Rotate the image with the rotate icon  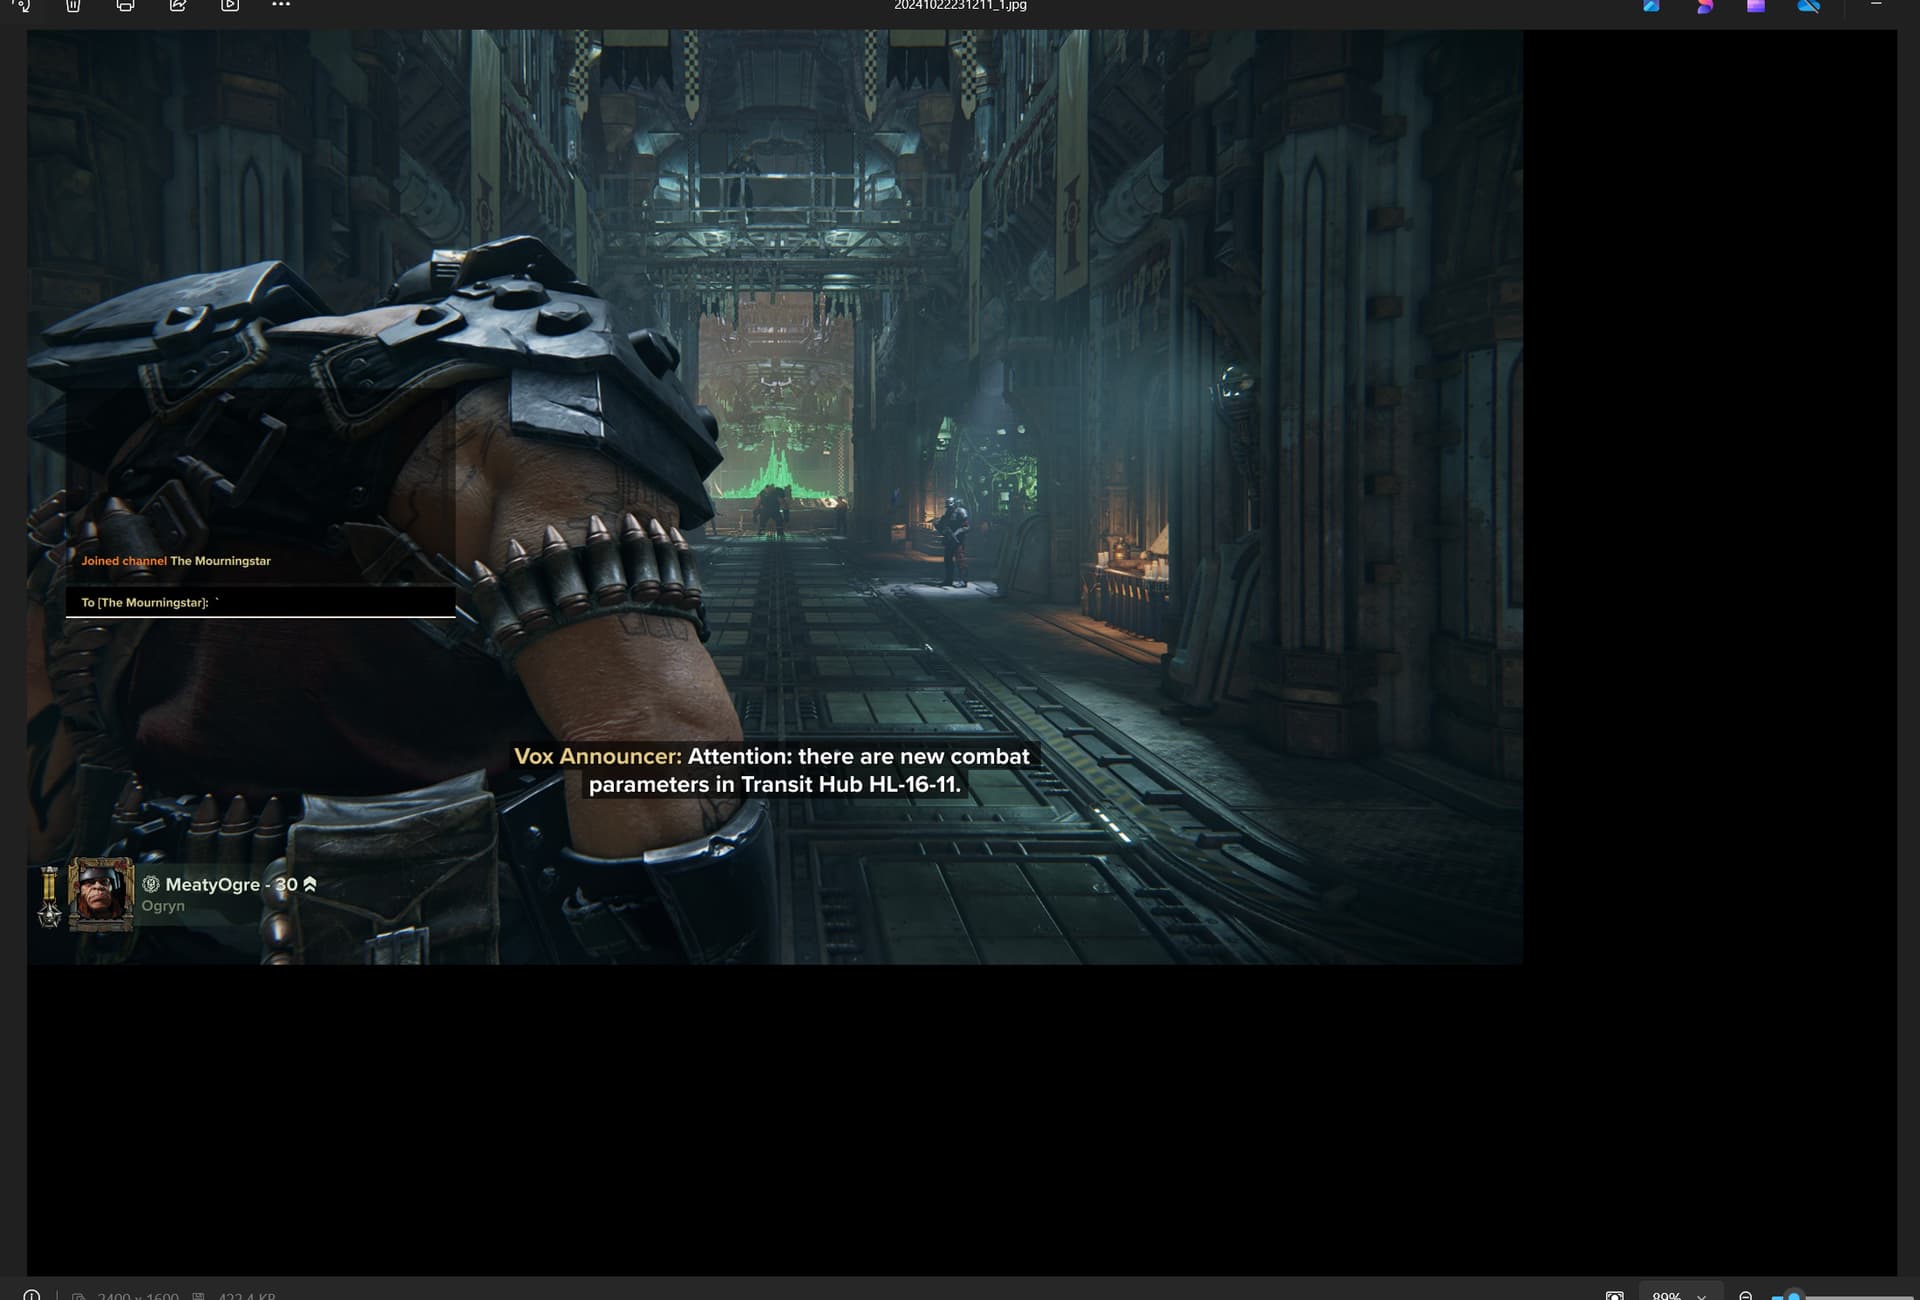[x=22, y=5]
